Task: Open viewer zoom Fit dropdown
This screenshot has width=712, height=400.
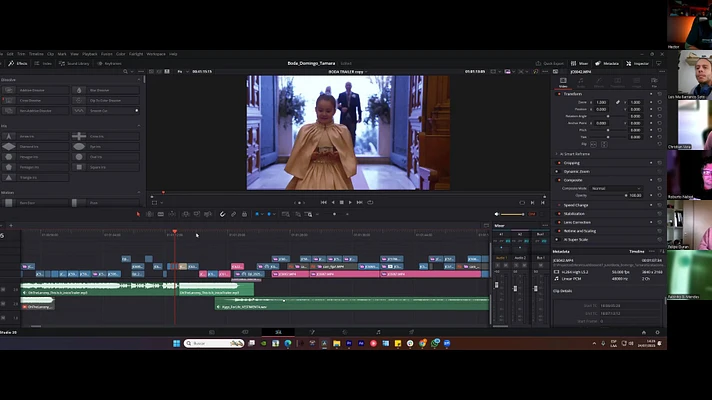Action: tap(183, 72)
